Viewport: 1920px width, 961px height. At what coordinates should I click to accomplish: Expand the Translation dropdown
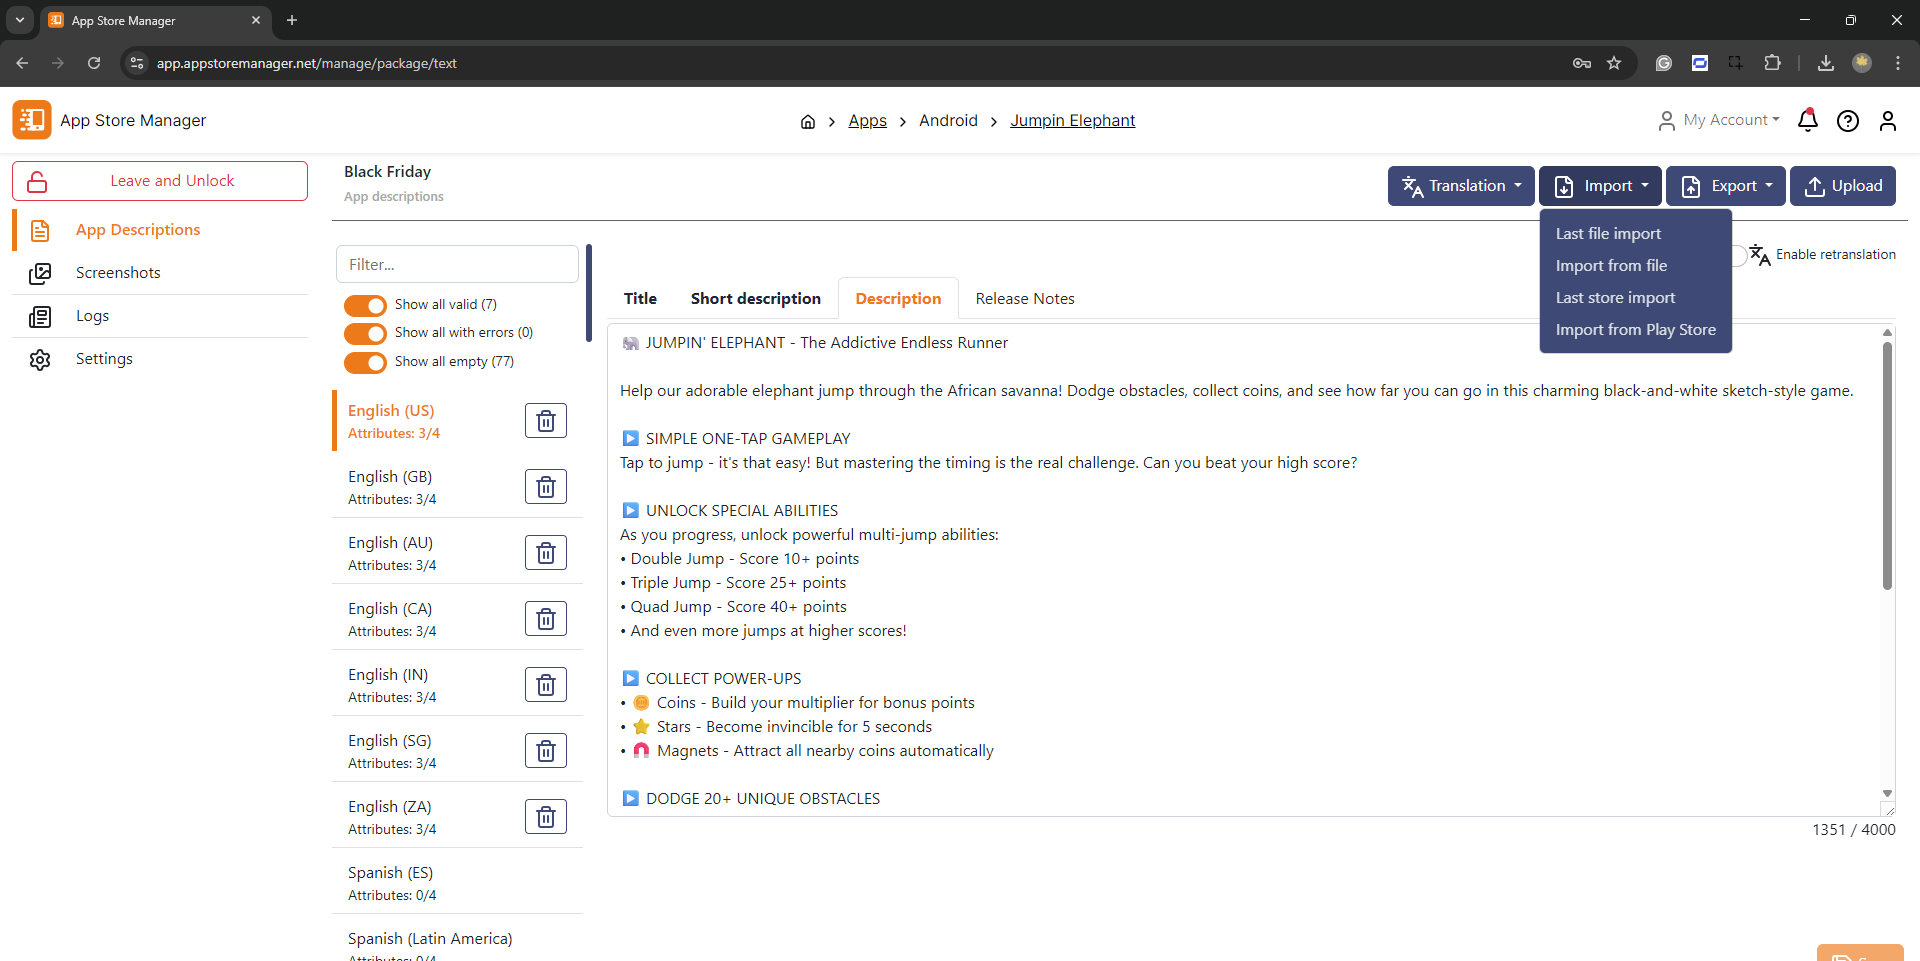click(1460, 186)
